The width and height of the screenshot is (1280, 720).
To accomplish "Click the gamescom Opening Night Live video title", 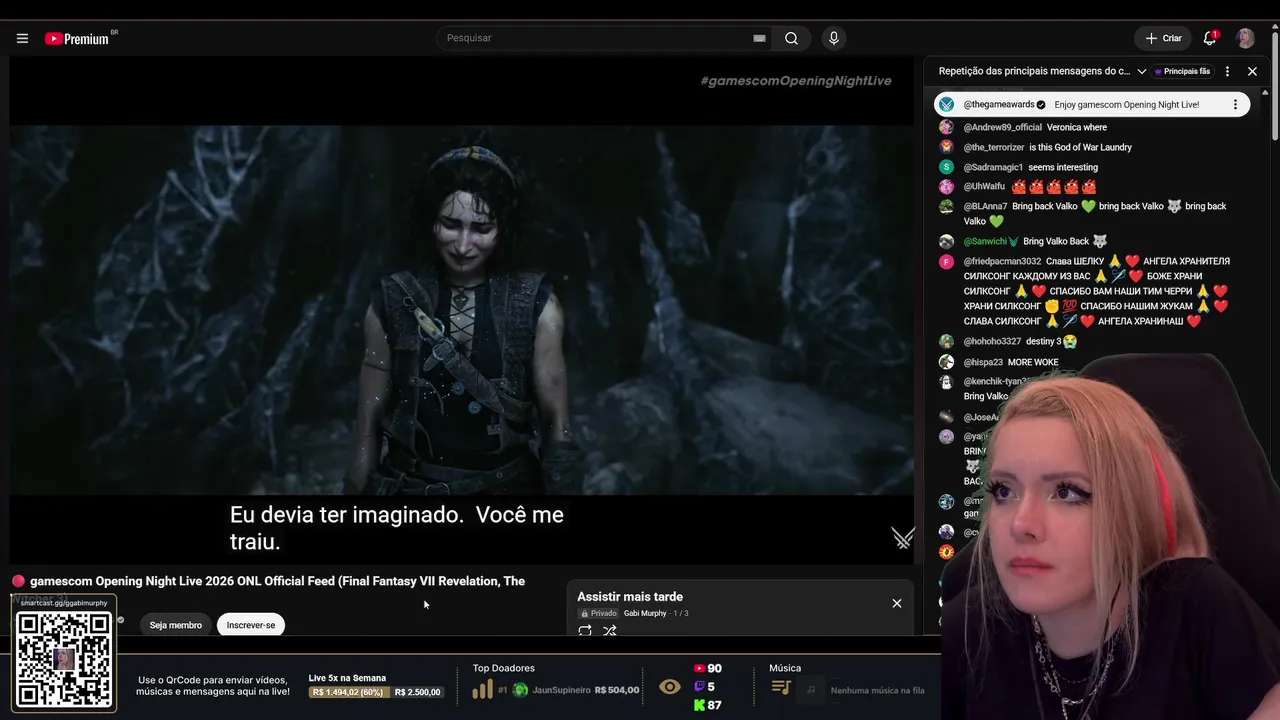I will click(277, 581).
